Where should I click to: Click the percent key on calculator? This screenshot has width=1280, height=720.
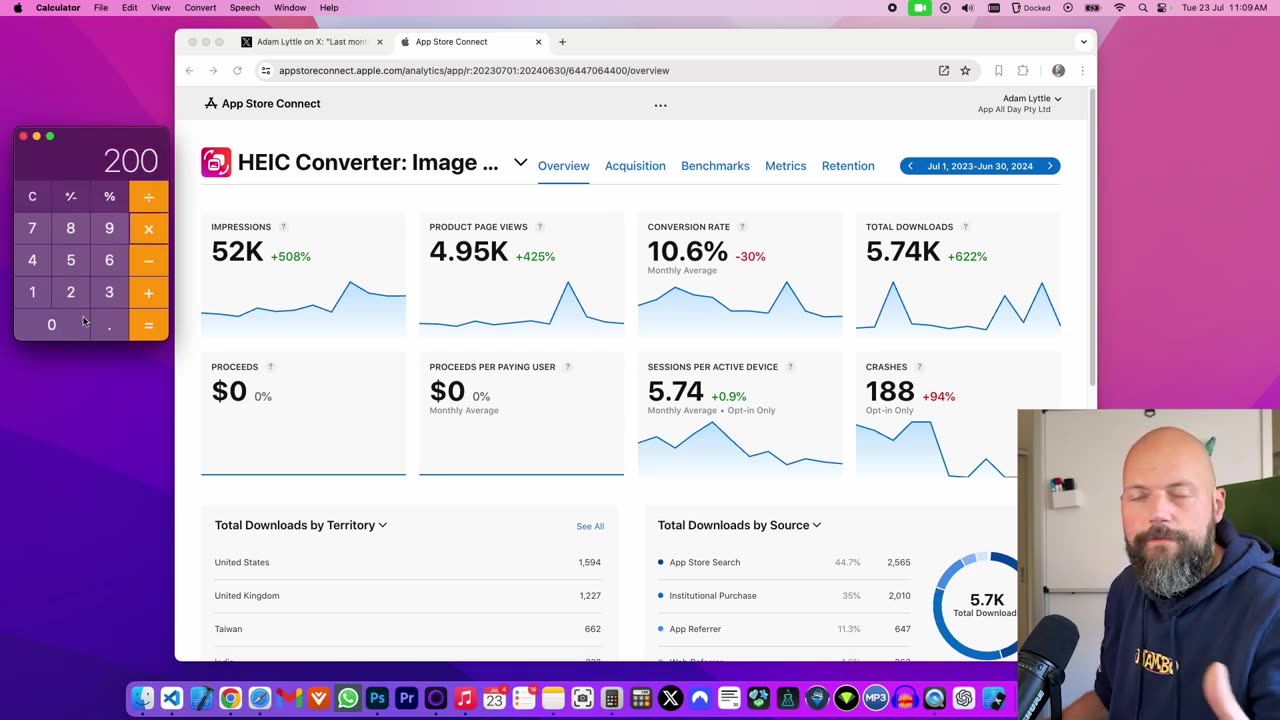tap(109, 197)
